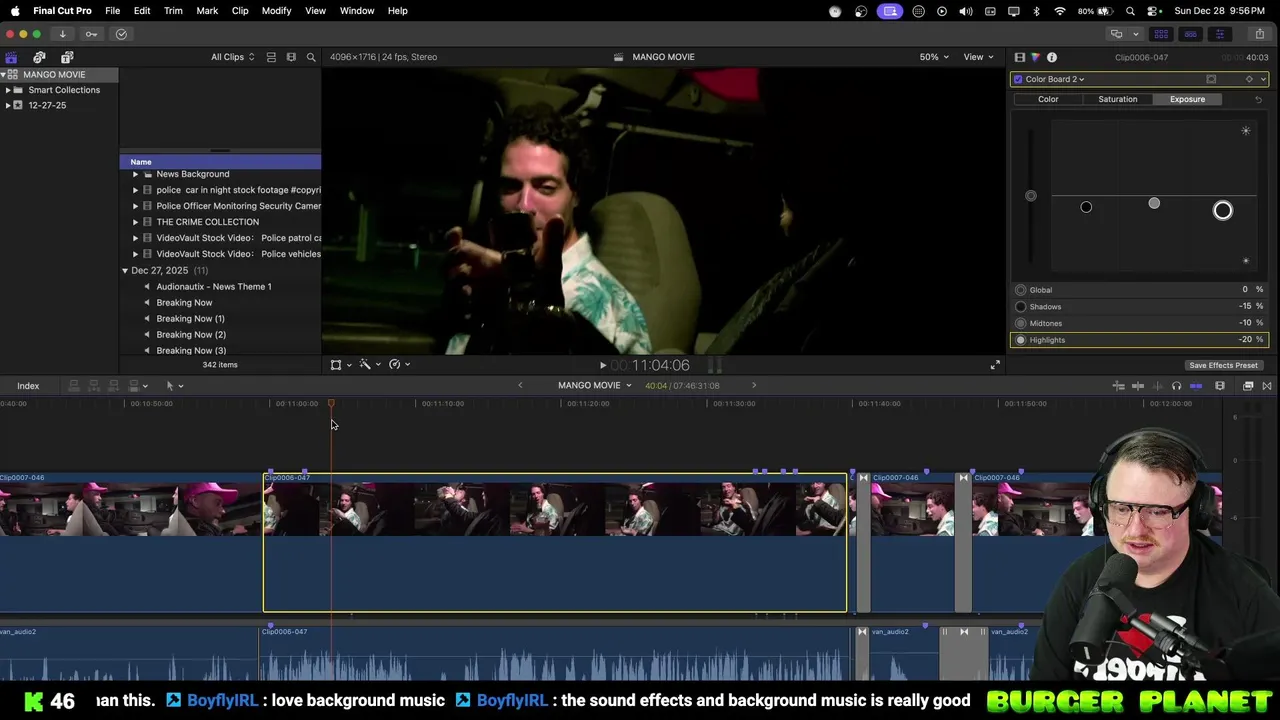Show the Effects browser

[1248, 386]
